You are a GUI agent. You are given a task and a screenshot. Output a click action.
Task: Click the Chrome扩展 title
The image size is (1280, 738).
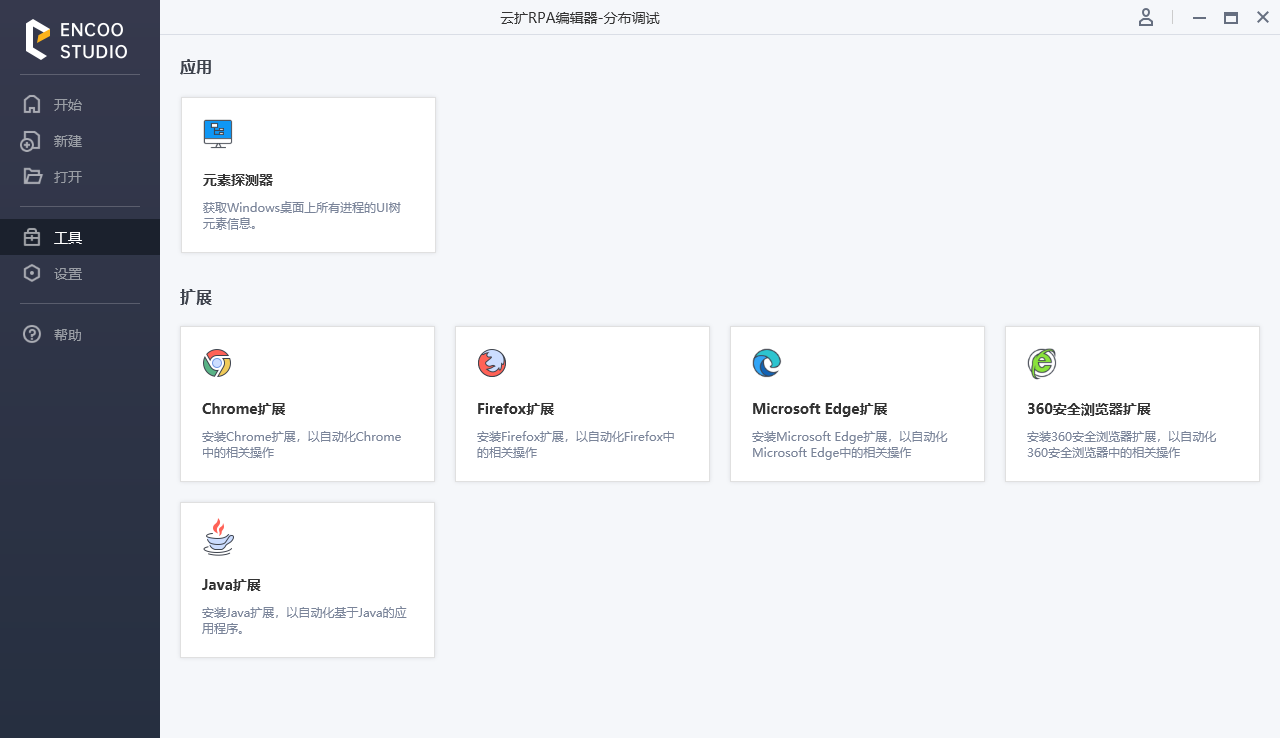(244, 409)
